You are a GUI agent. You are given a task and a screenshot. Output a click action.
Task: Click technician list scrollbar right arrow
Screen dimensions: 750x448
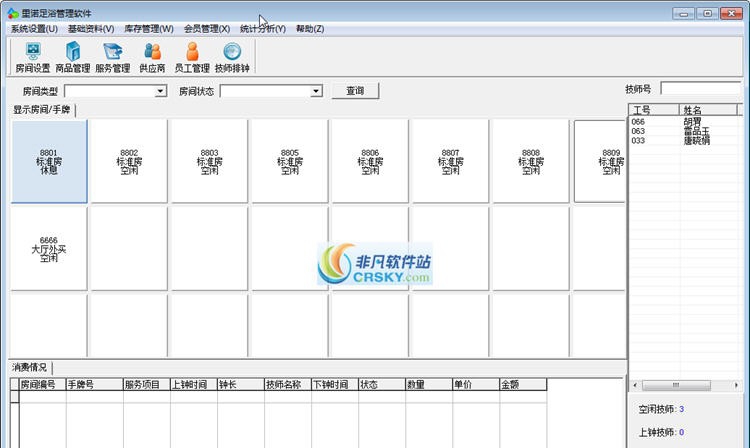[736, 385]
